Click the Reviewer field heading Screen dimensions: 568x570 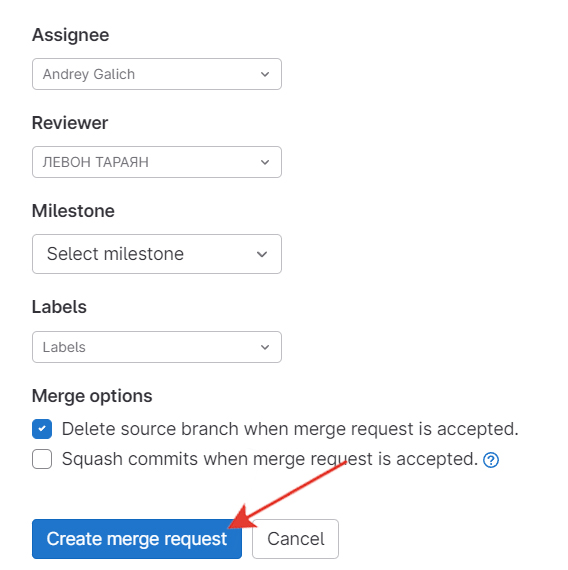(x=70, y=123)
